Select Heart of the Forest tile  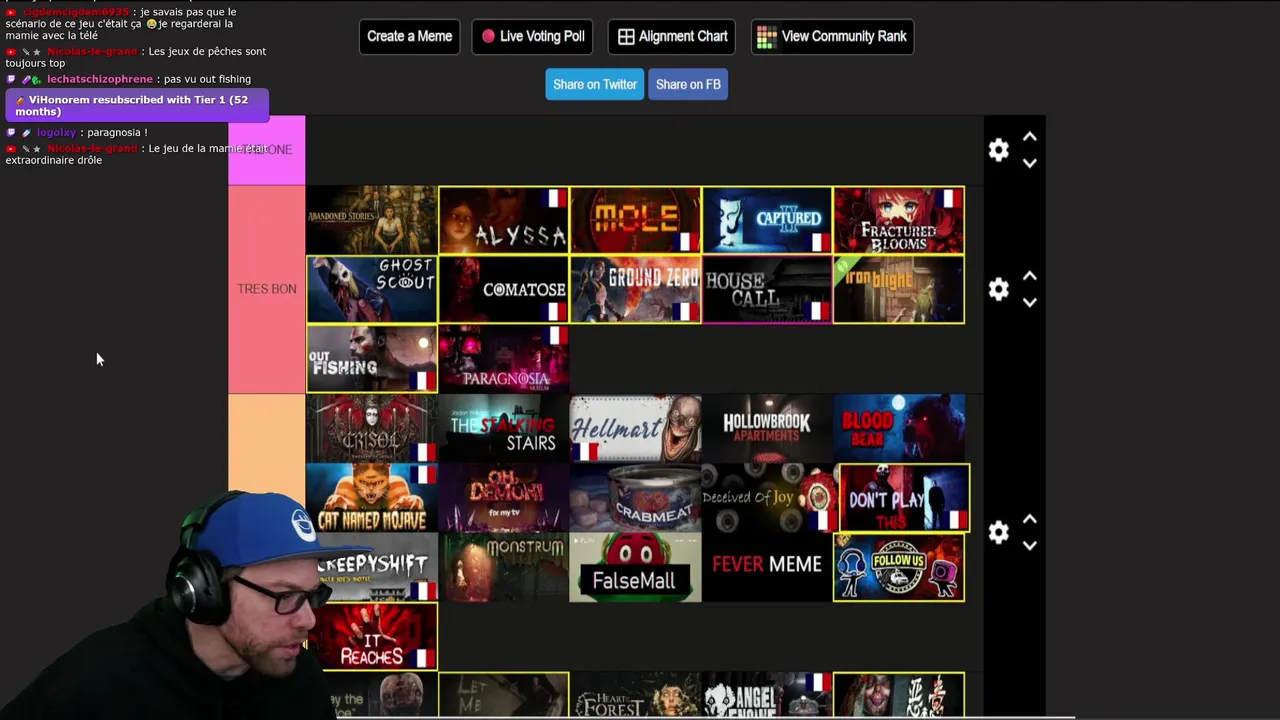tap(636, 695)
